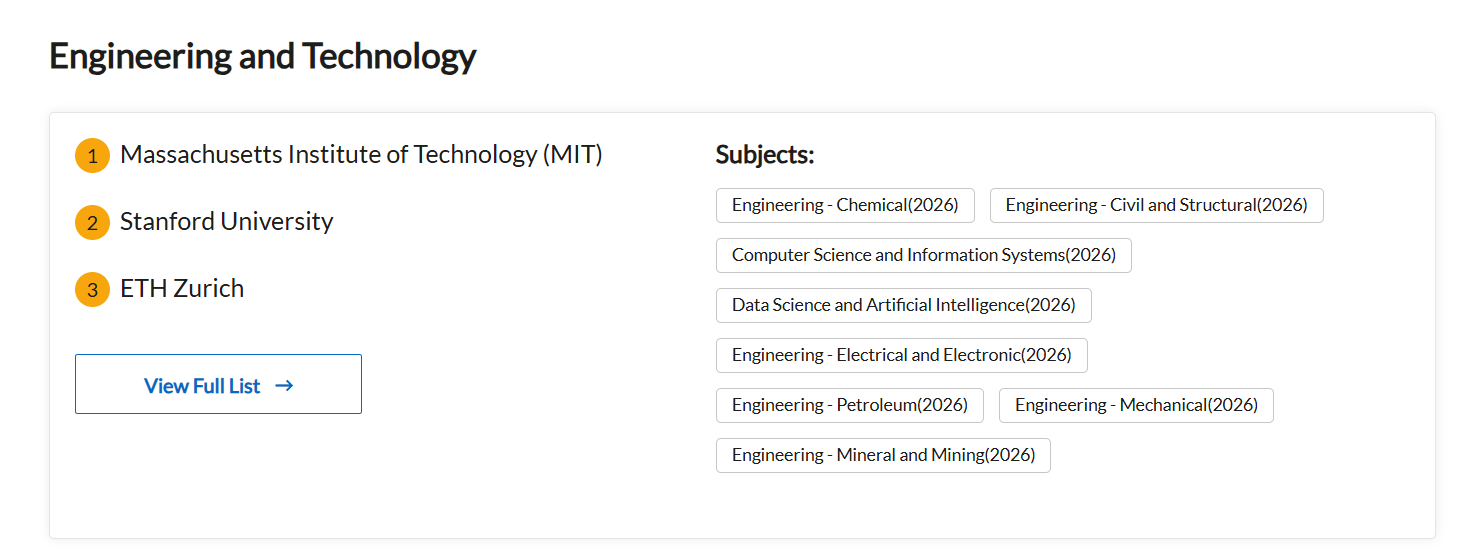Click the arrow icon in View Full List
This screenshot has height=559, width=1461.
click(284, 385)
